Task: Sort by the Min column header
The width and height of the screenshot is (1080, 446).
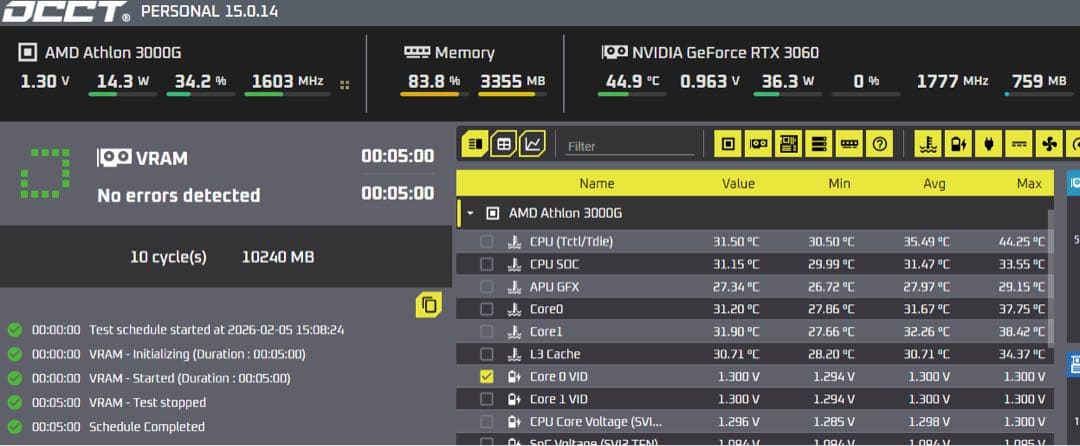Action: [x=839, y=184]
